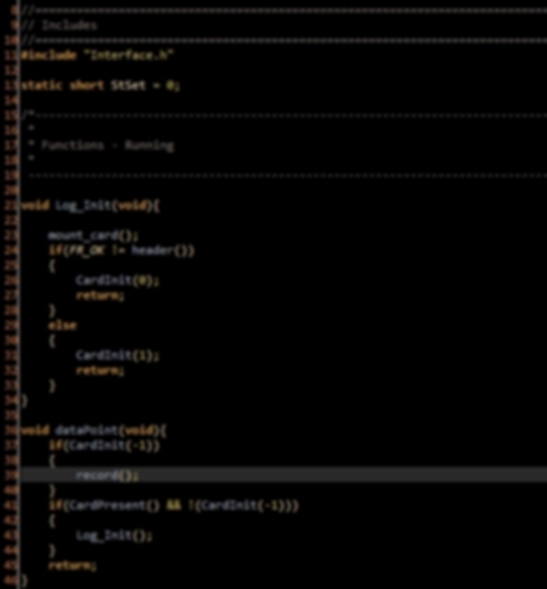Click the '* Functions - Running' comment
This screenshot has width=547, height=589.
tap(101, 145)
